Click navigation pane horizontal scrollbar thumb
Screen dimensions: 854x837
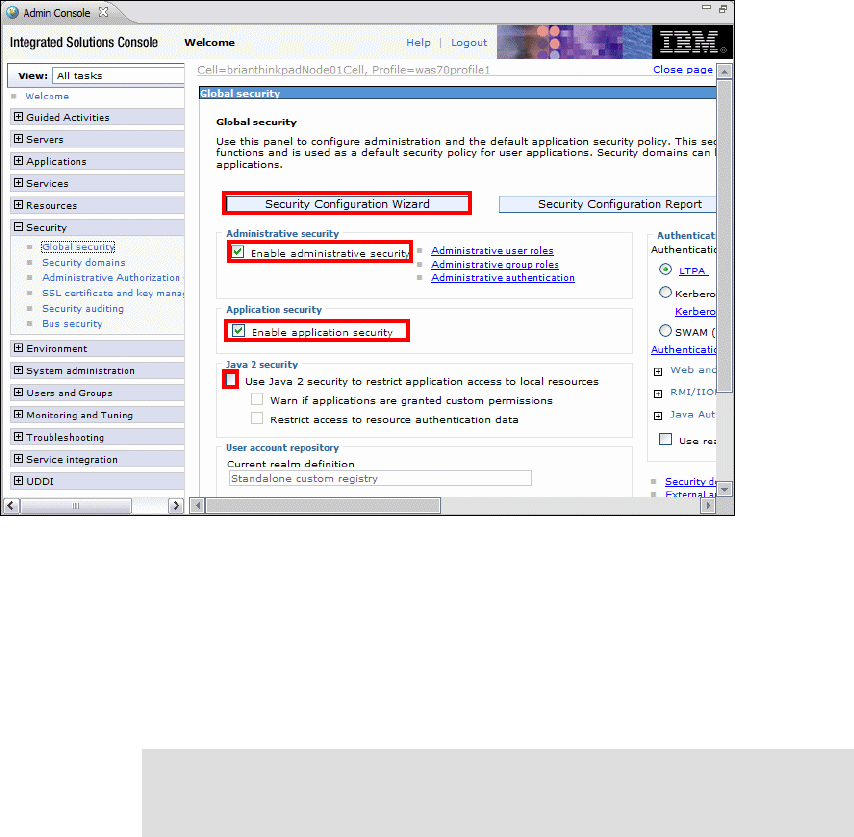click(x=76, y=506)
